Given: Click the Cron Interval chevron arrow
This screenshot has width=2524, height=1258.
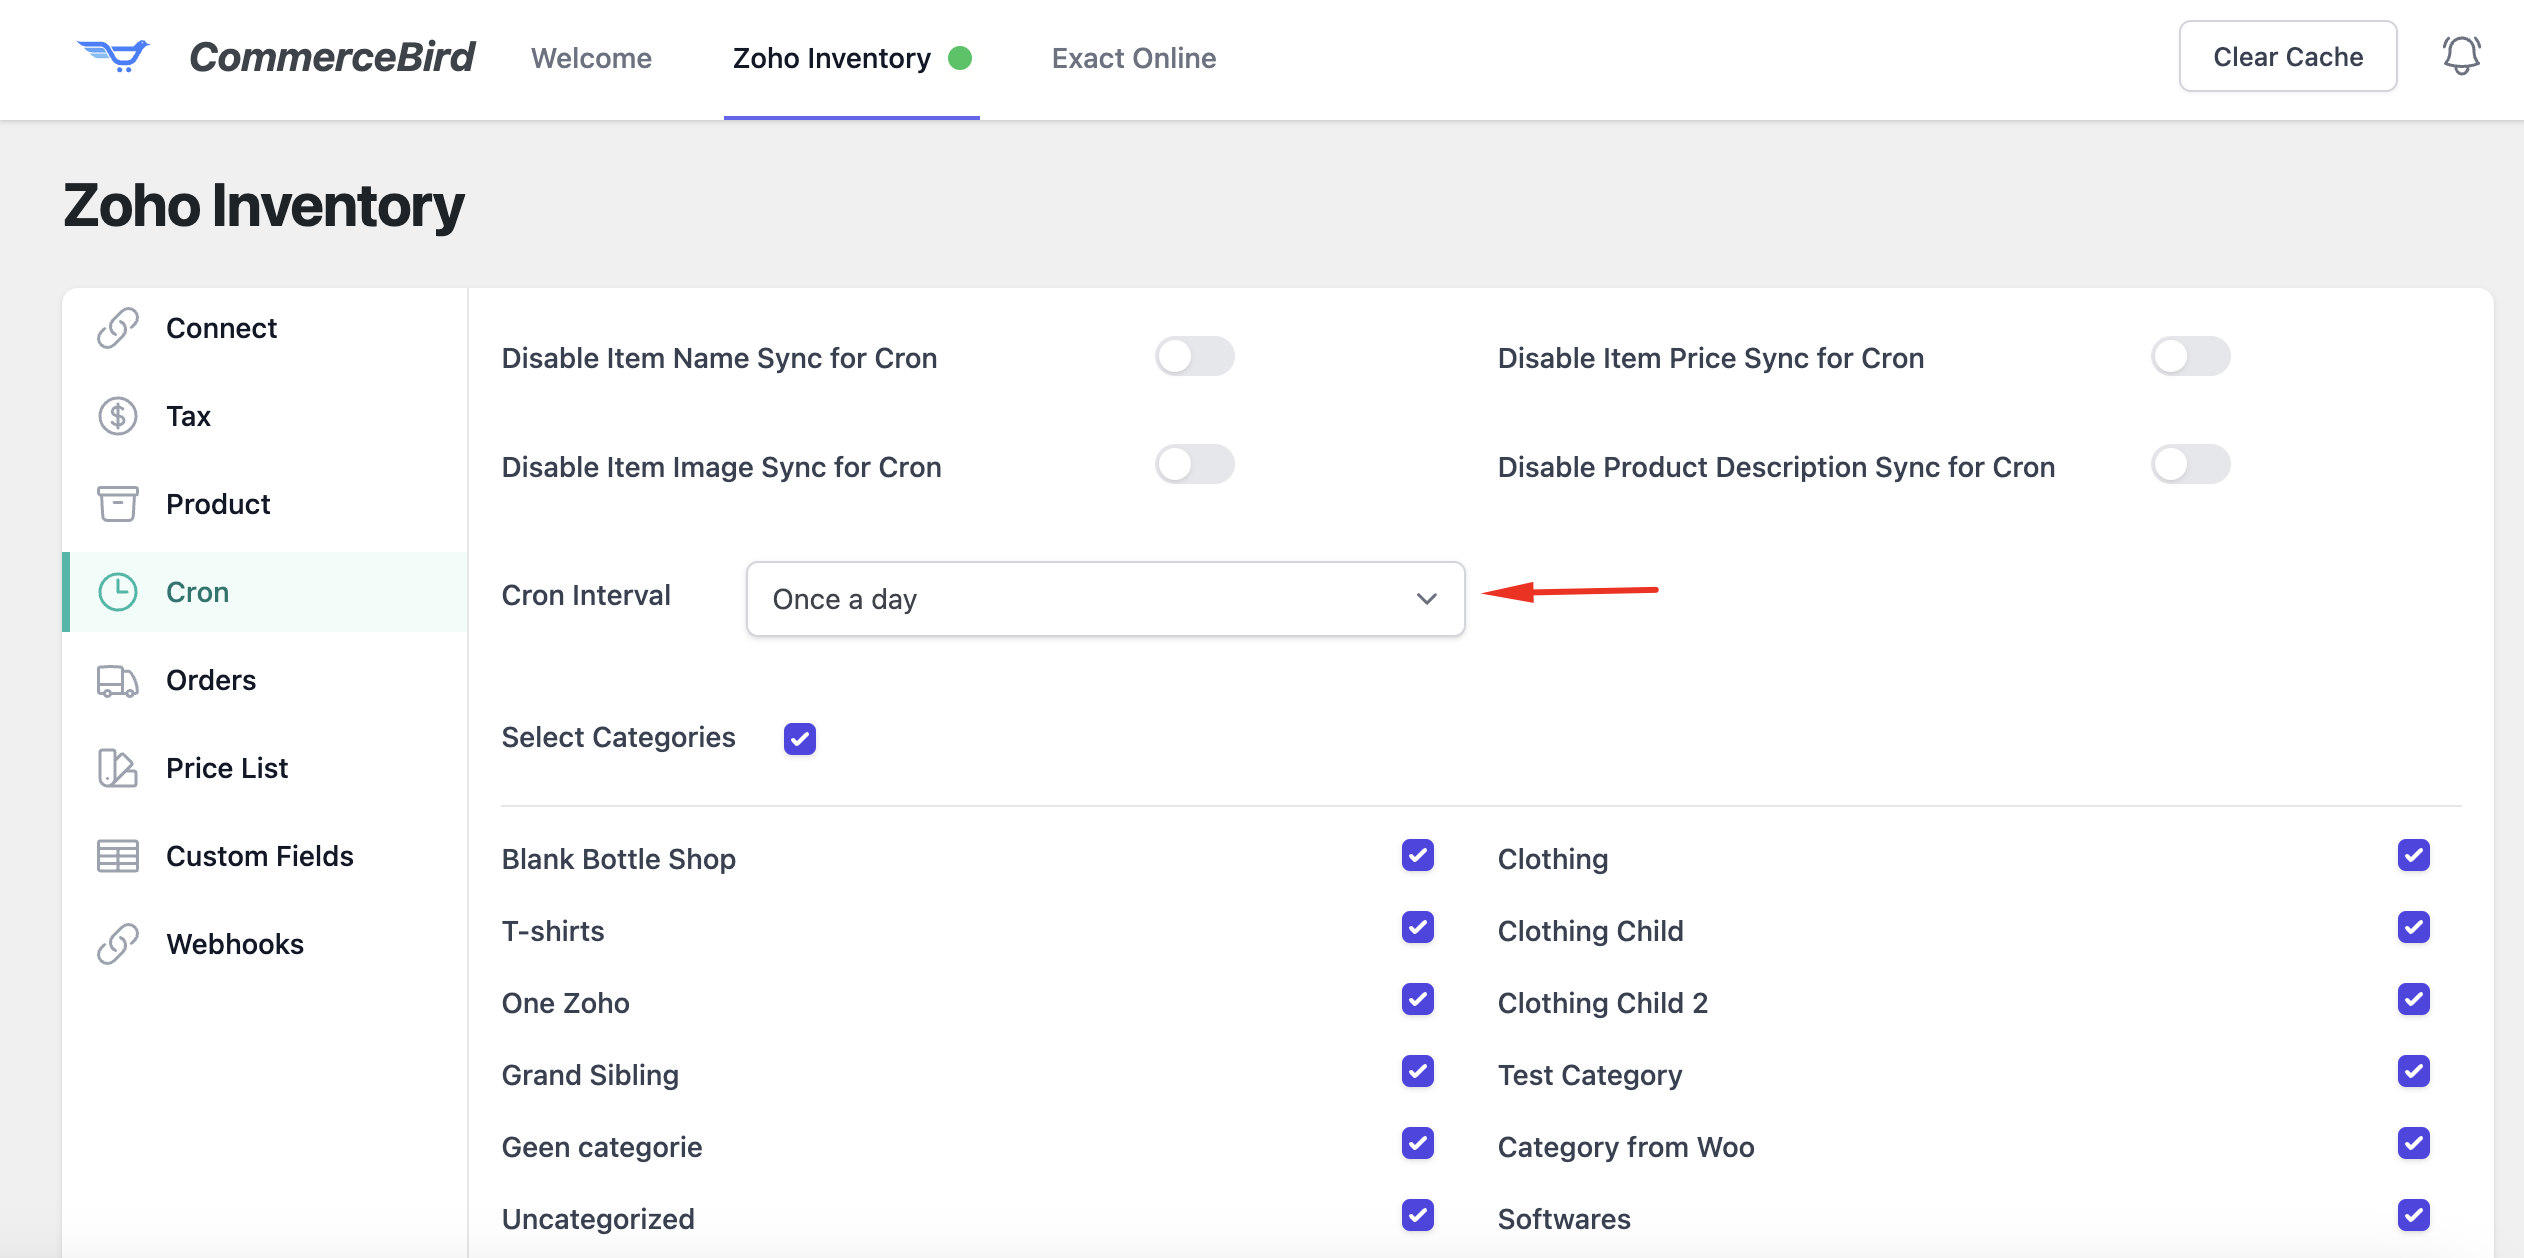Looking at the screenshot, I should pyautogui.click(x=1426, y=599).
